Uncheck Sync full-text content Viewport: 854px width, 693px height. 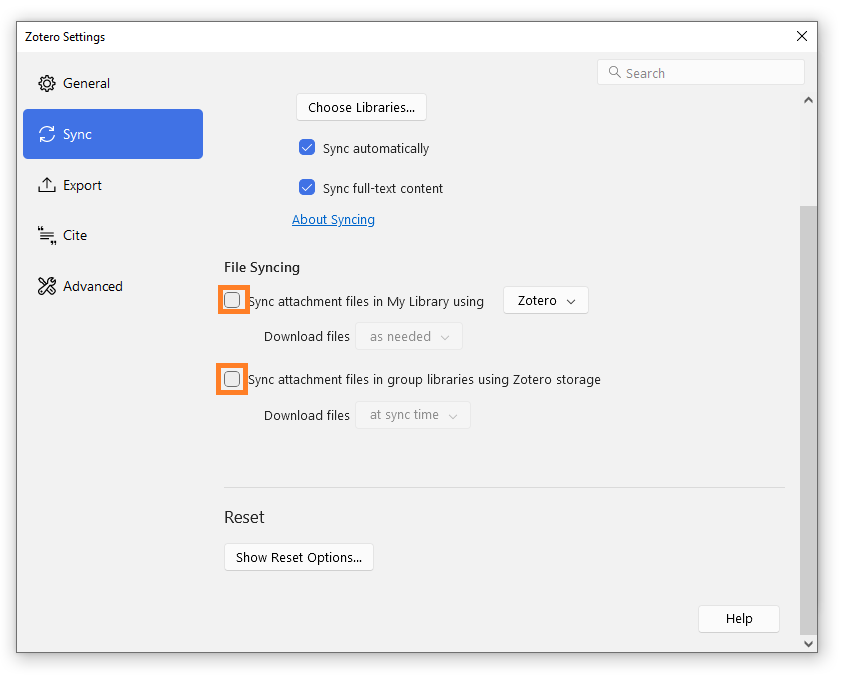click(307, 188)
